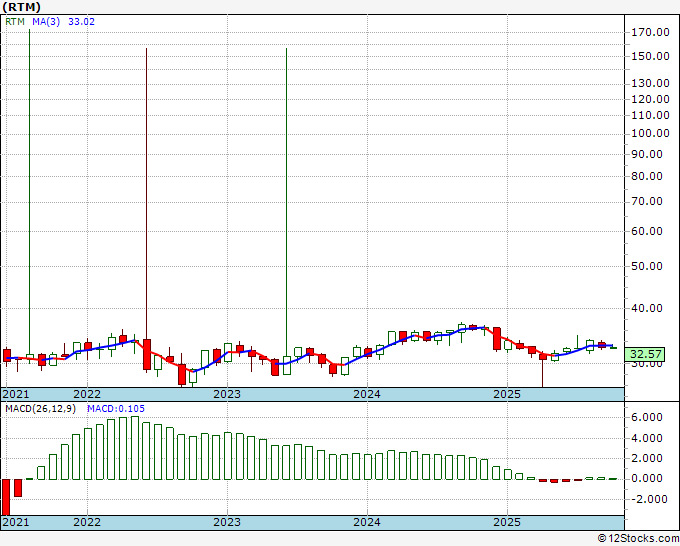Click the 0.000 MACD axis label
Screen dimensions: 680x546
tap(647, 479)
